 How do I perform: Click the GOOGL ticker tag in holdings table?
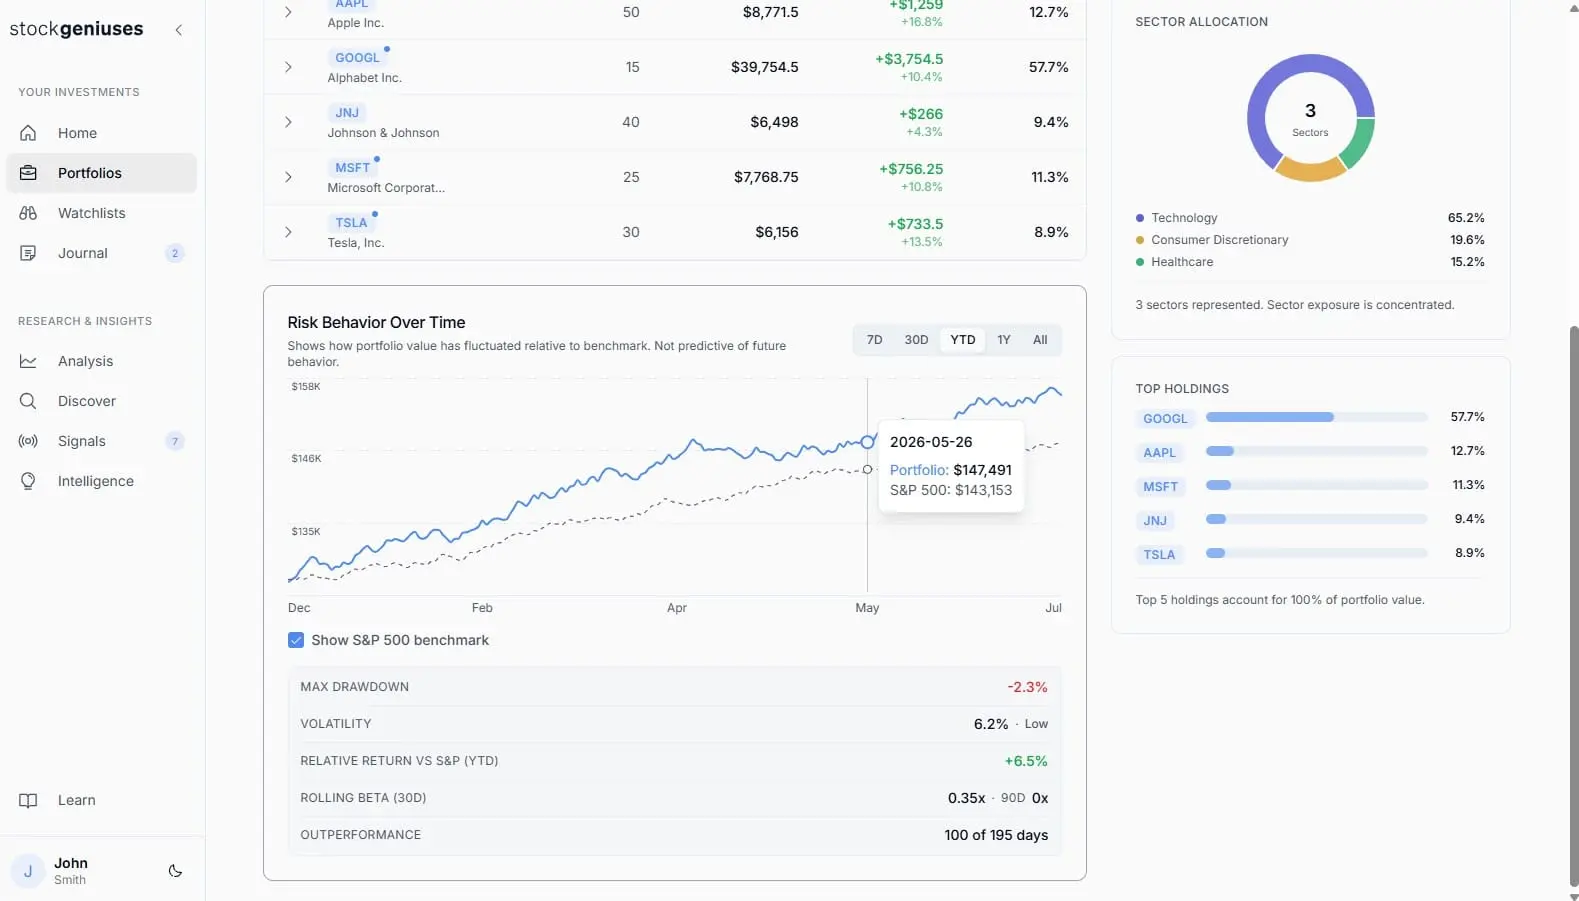click(357, 58)
